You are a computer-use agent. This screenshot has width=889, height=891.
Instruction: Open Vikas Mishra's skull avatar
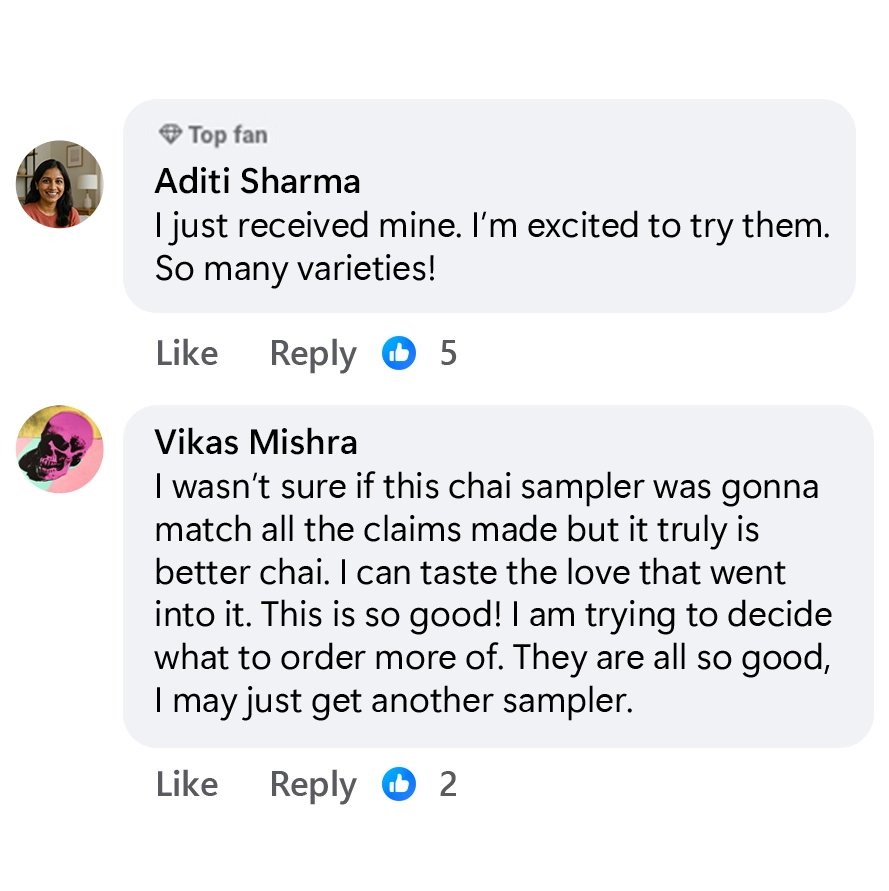pos(60,450)
